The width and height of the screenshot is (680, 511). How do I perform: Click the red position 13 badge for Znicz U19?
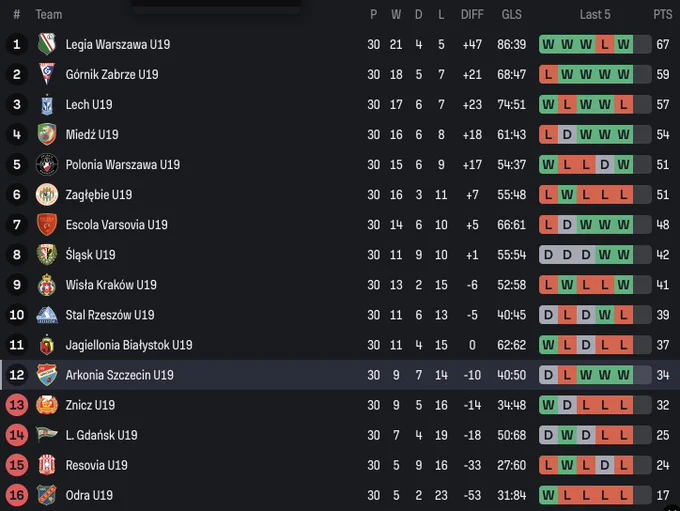coord(17,405)
